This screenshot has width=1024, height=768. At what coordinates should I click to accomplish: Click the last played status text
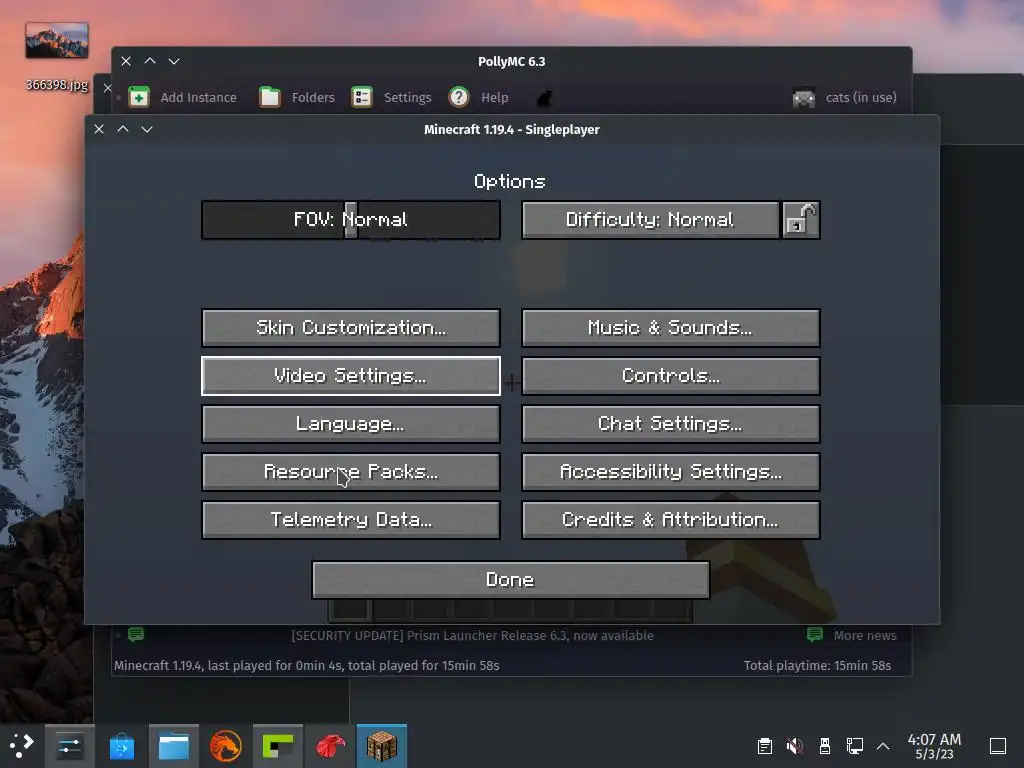pyautogui.click(x=306, y=665)
